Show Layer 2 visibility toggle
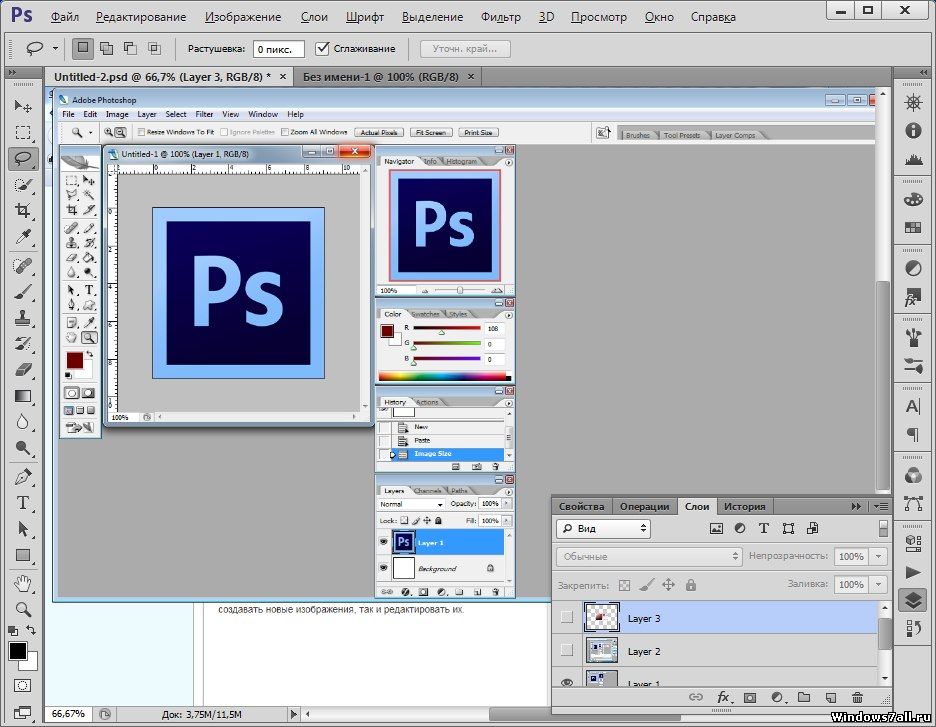 (x=567, y=650)
